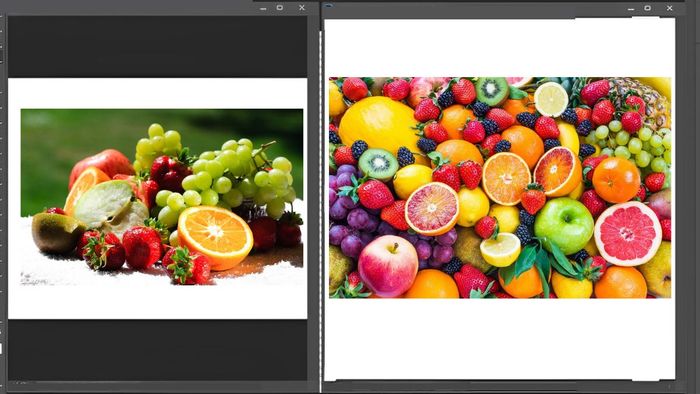The height and width of the screenshot is (394, 700).
Task: Minimize the left fruit-and-grapes document window
Action: click(263, 8)
